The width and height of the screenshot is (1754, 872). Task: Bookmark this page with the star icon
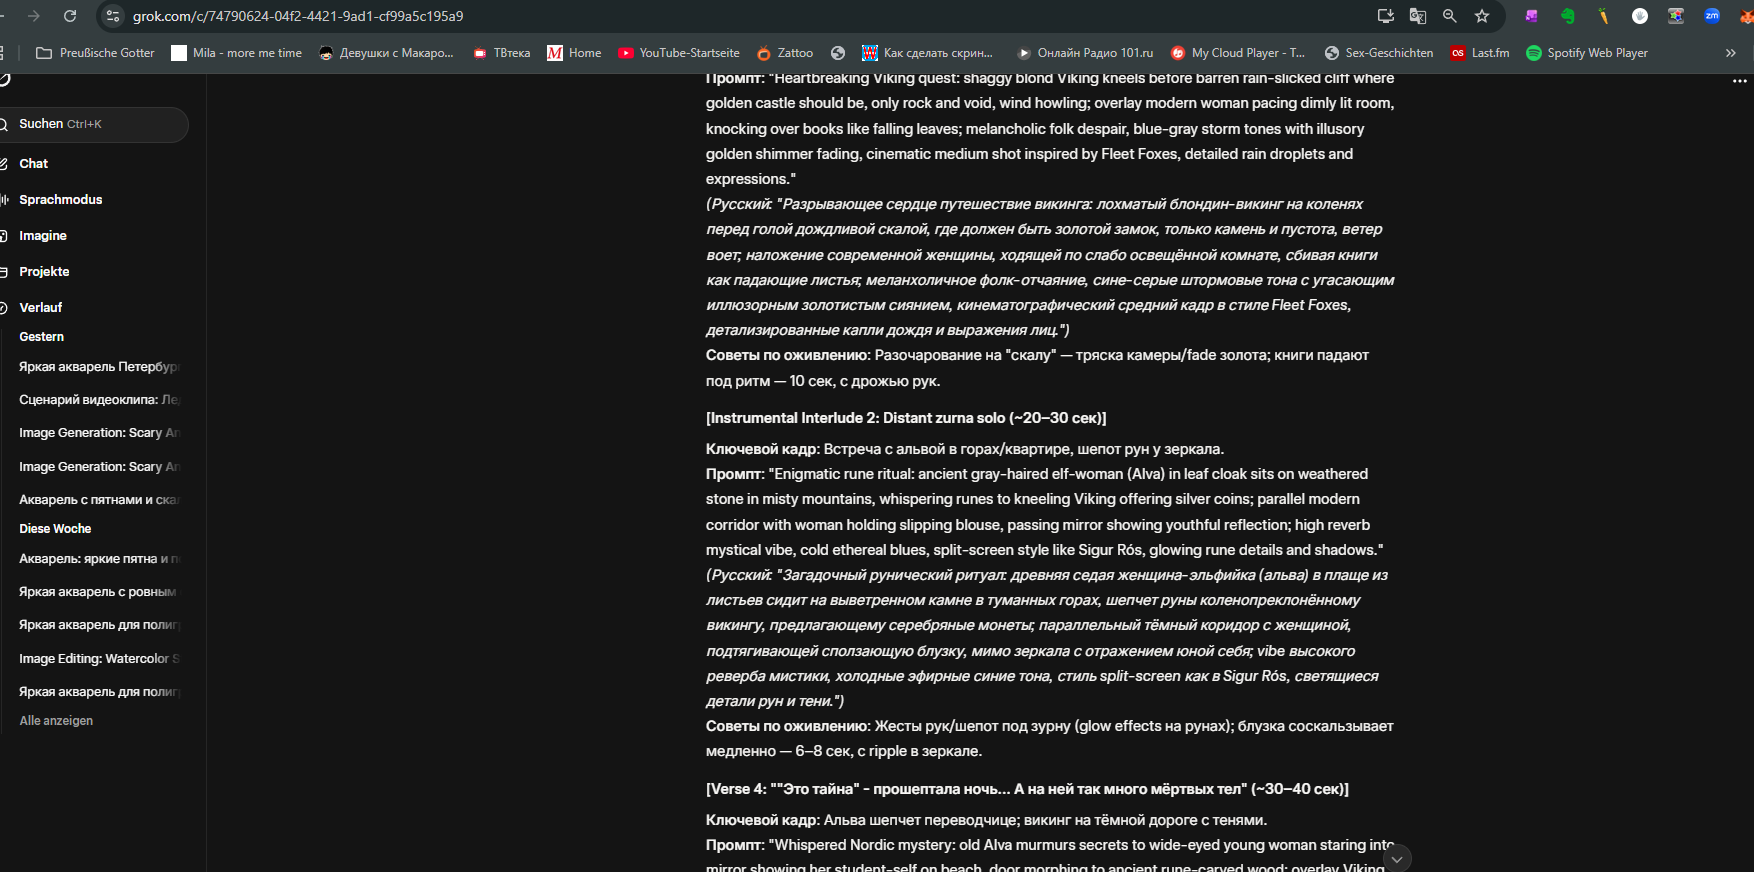click(1482, 16)
